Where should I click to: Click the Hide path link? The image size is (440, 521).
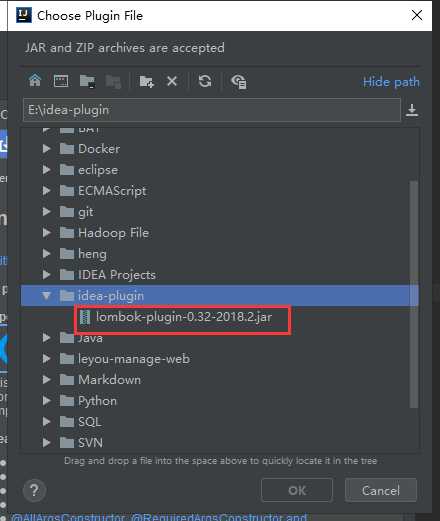(x=391, y=82)
